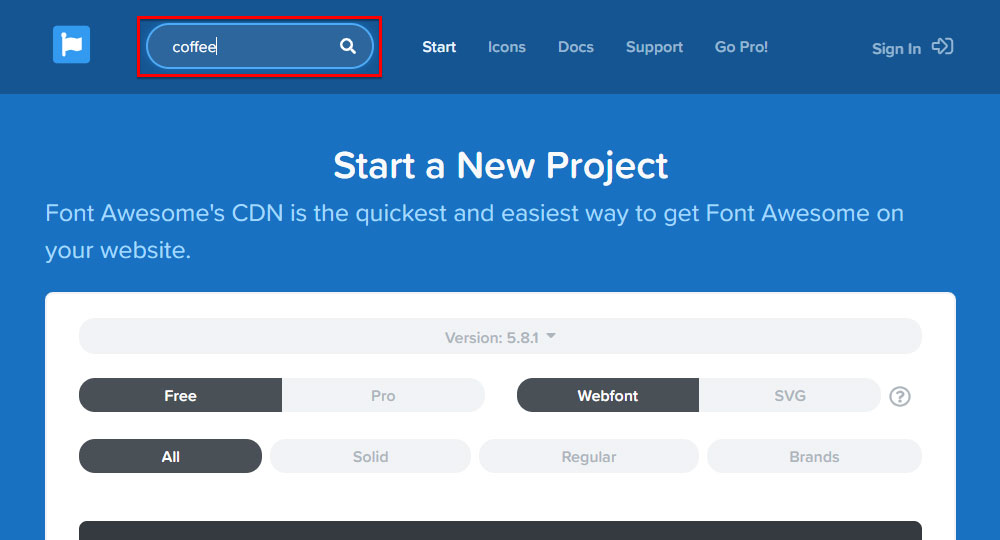The height and width of the screenshot is (540, 1000).
Task: Select the All styles filter
Action: tap(170, 456)
